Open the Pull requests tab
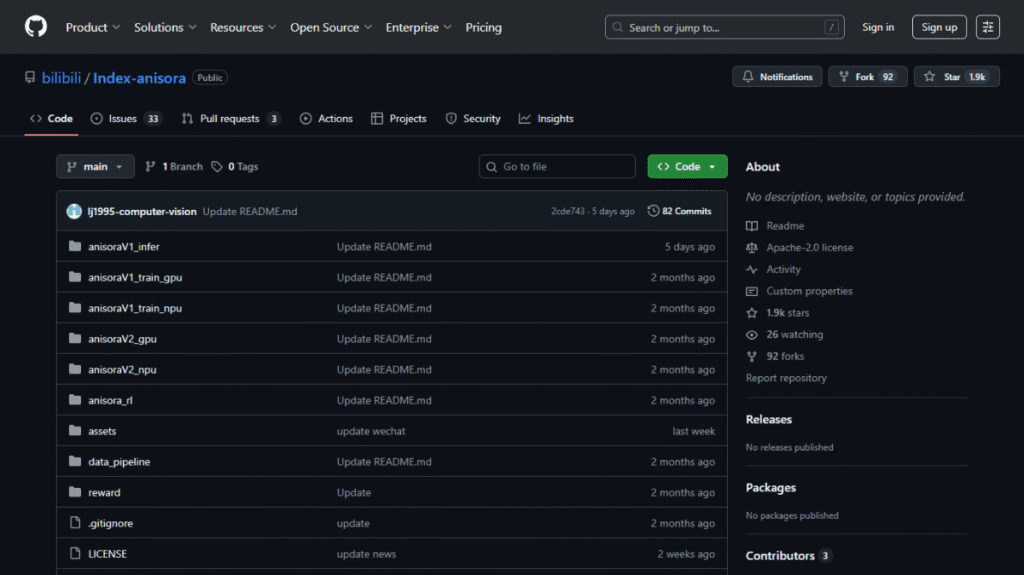The height and width of the screenshot is (575, 1024). click(231, 118)
